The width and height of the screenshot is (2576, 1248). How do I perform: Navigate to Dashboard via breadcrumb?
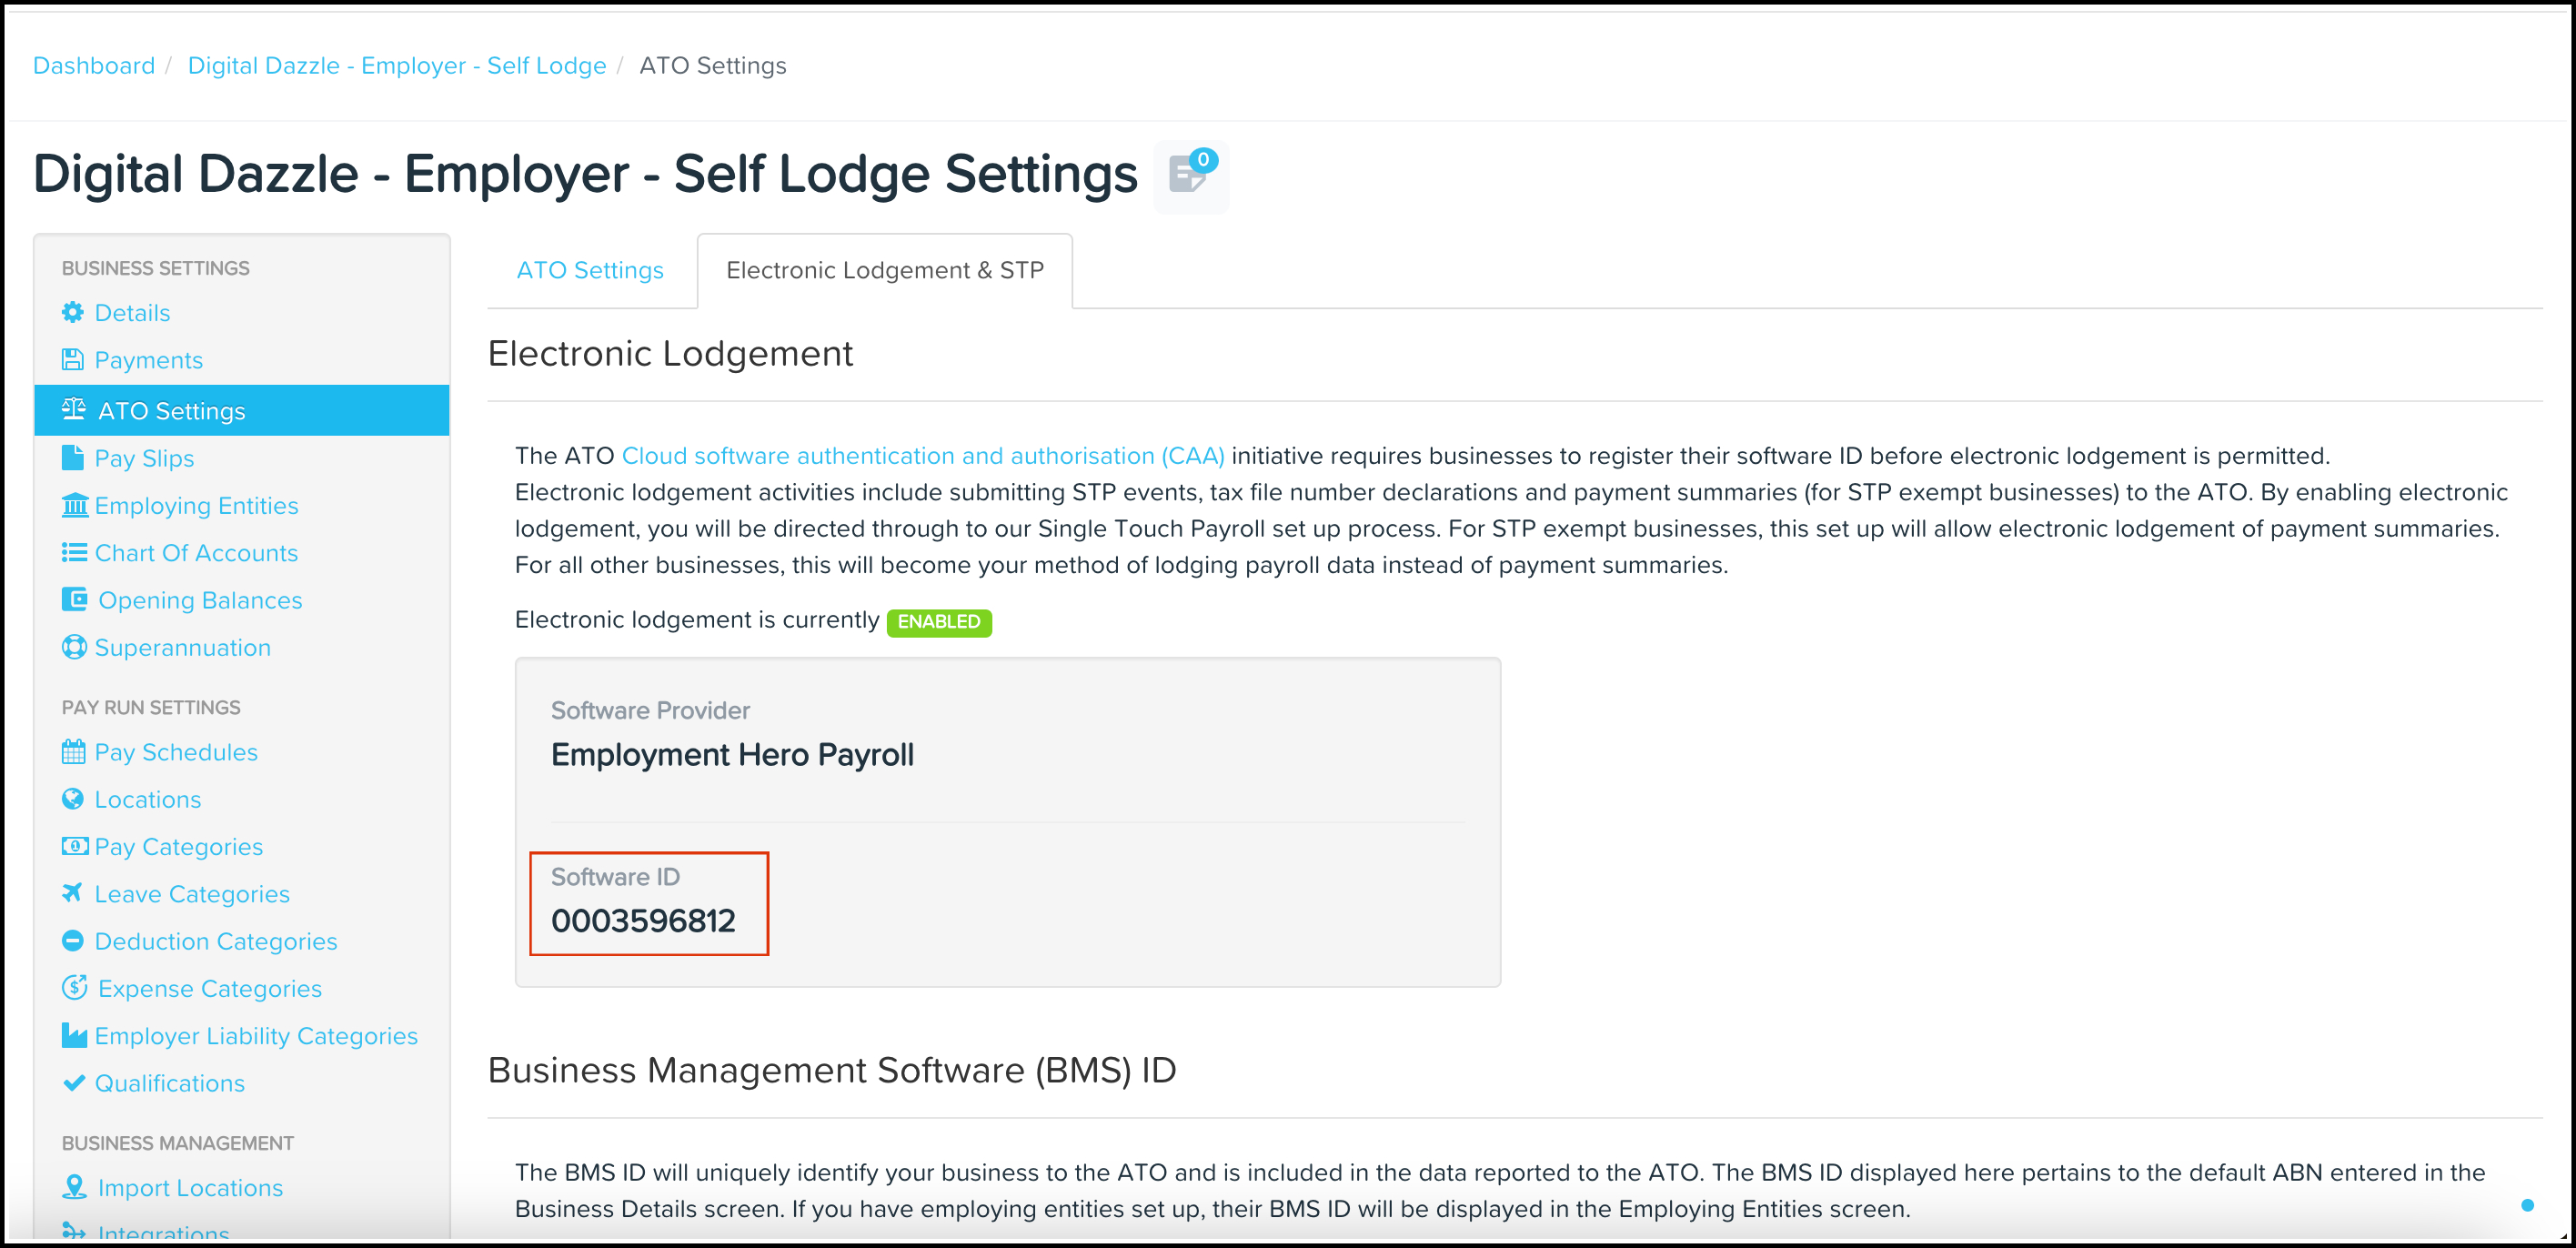pos(93,65)
